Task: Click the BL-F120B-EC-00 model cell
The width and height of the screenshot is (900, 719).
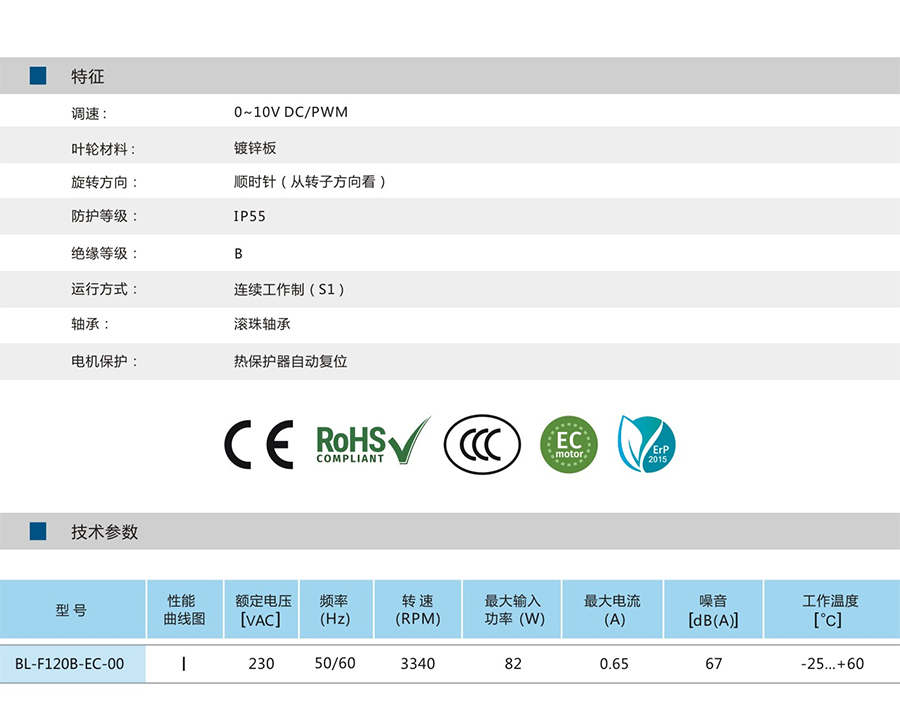Action: [70, 663]
